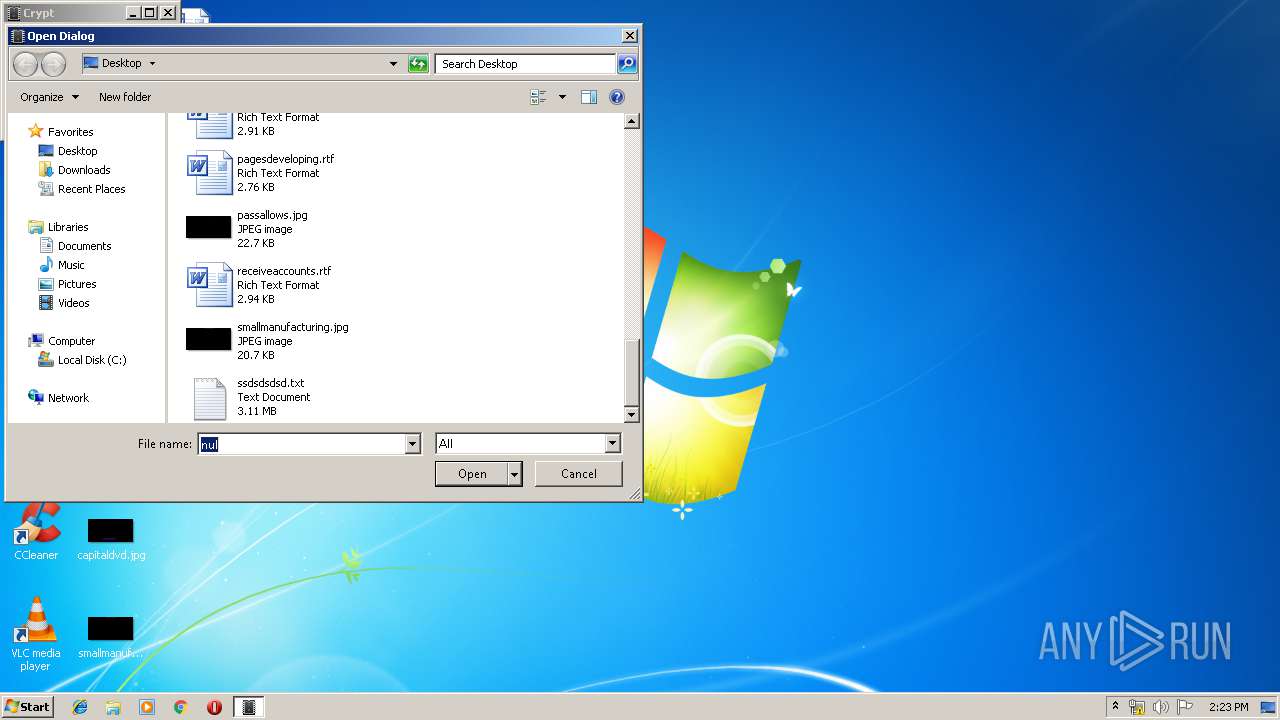Open the view options dropdown arrow
Screen dimensions: 1280x720
click(x=562, y=97)
